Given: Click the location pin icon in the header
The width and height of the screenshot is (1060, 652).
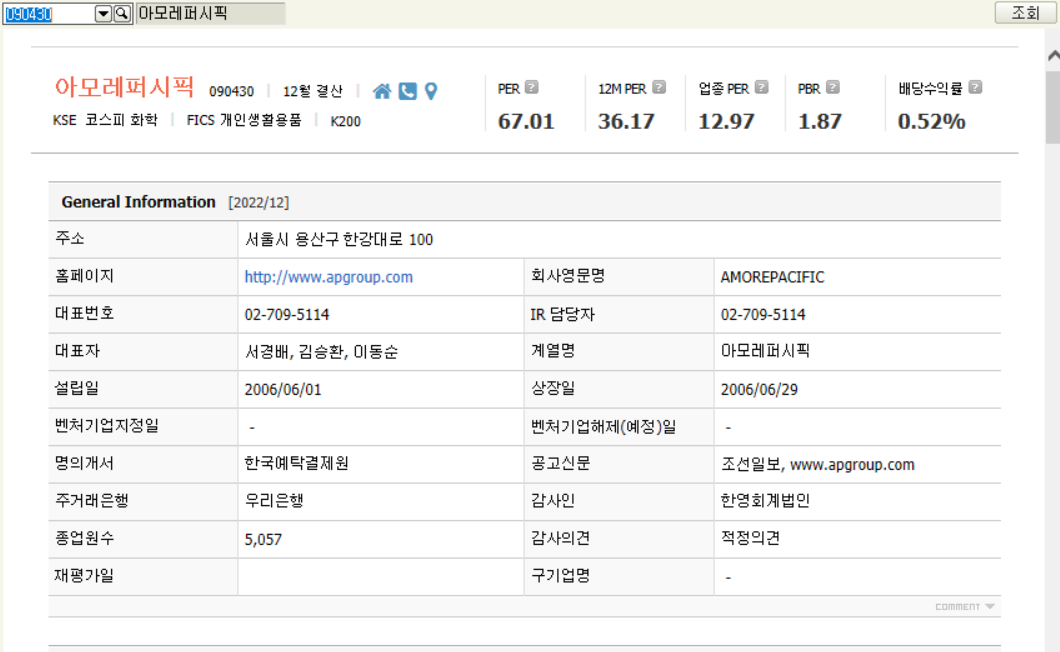Looking at the screenshot, I should click(x=430, y=90).
